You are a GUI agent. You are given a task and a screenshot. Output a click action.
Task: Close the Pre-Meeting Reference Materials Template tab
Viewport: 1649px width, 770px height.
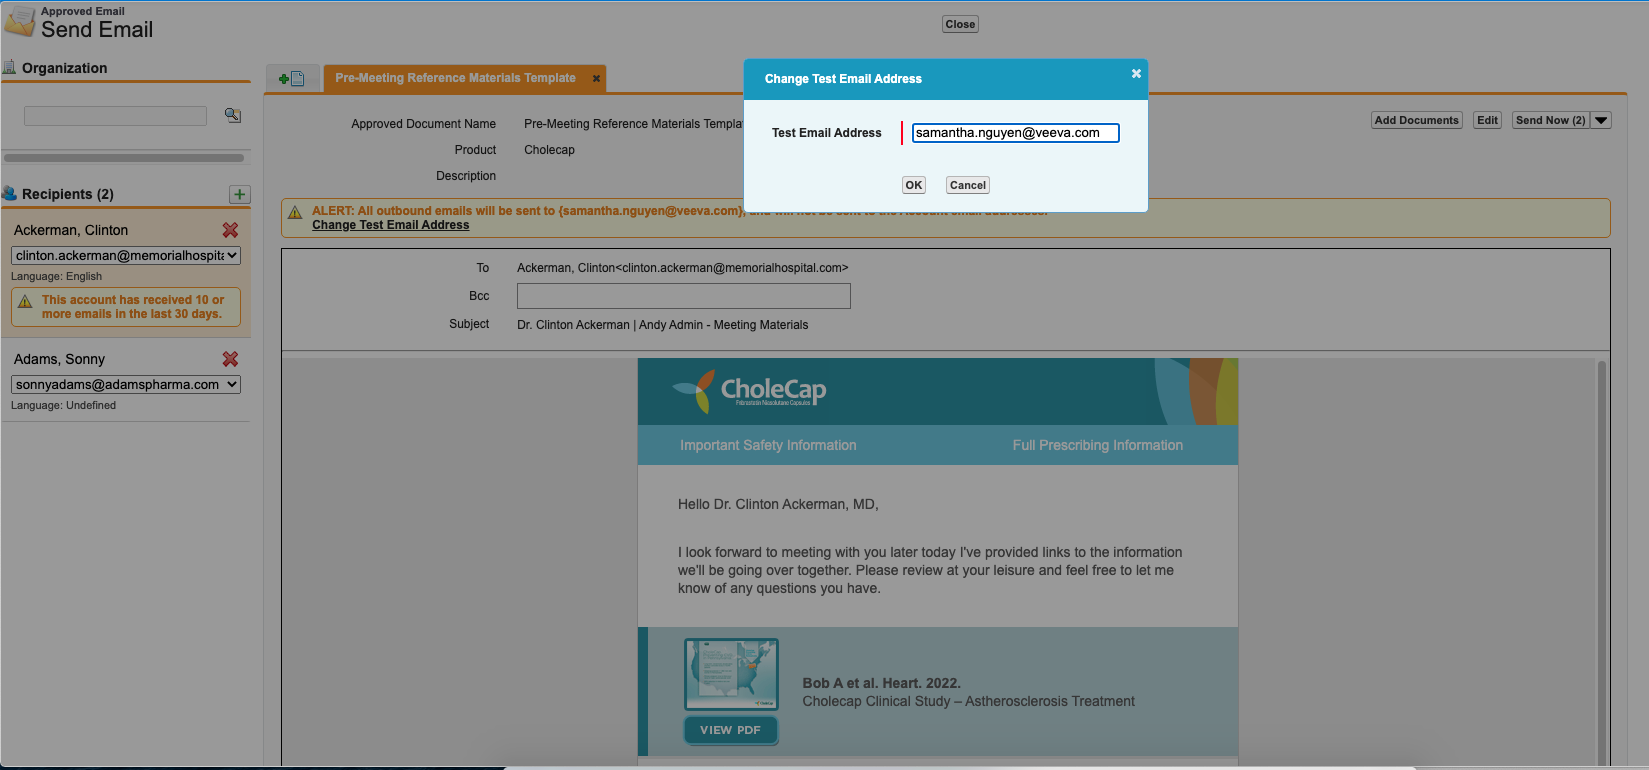tap(596, 78)
